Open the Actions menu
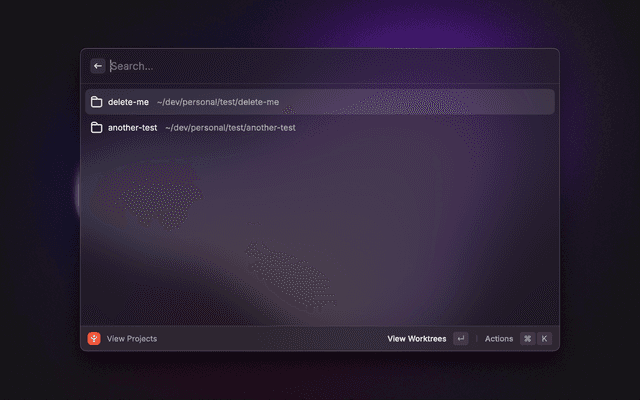The width and height of the screenshot is (640, 400). [x=499, y=339]
